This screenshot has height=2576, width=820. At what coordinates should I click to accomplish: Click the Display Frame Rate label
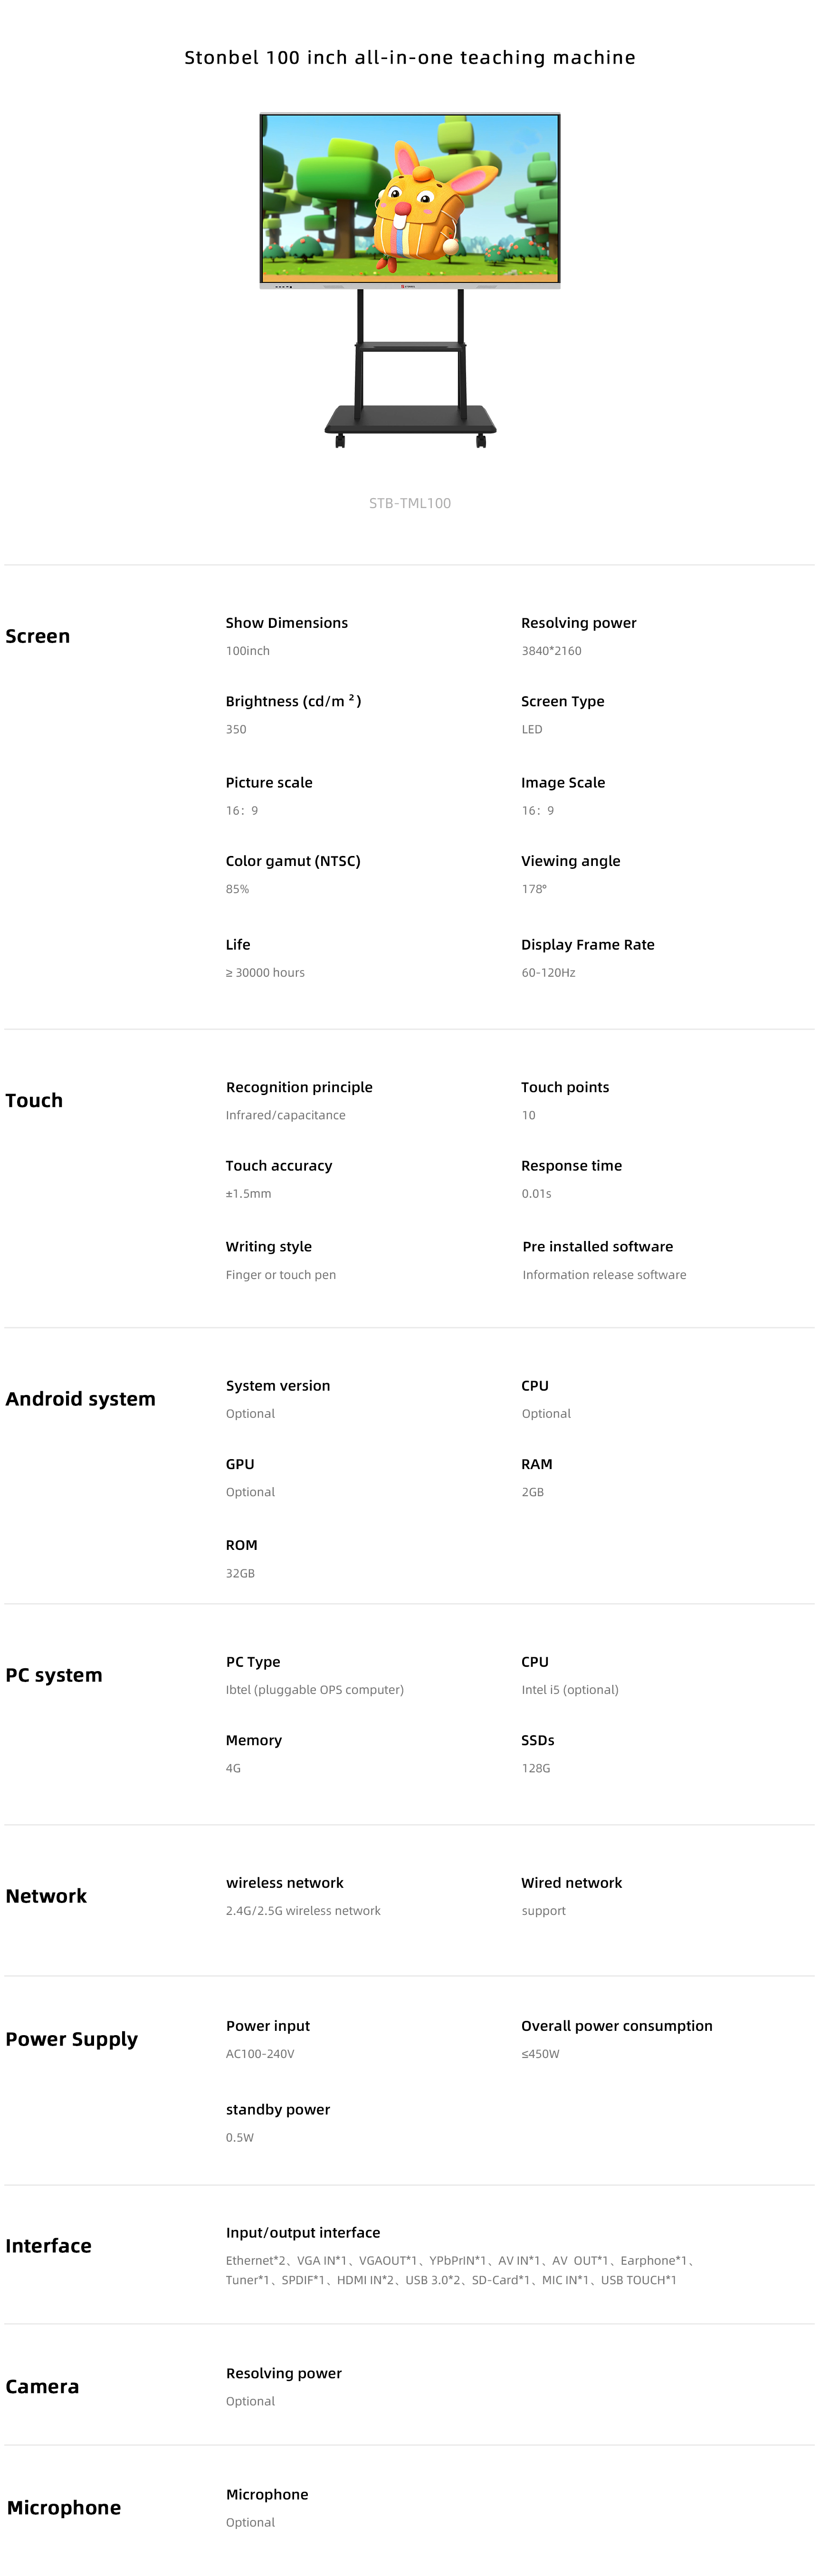(x=588, y=944)
